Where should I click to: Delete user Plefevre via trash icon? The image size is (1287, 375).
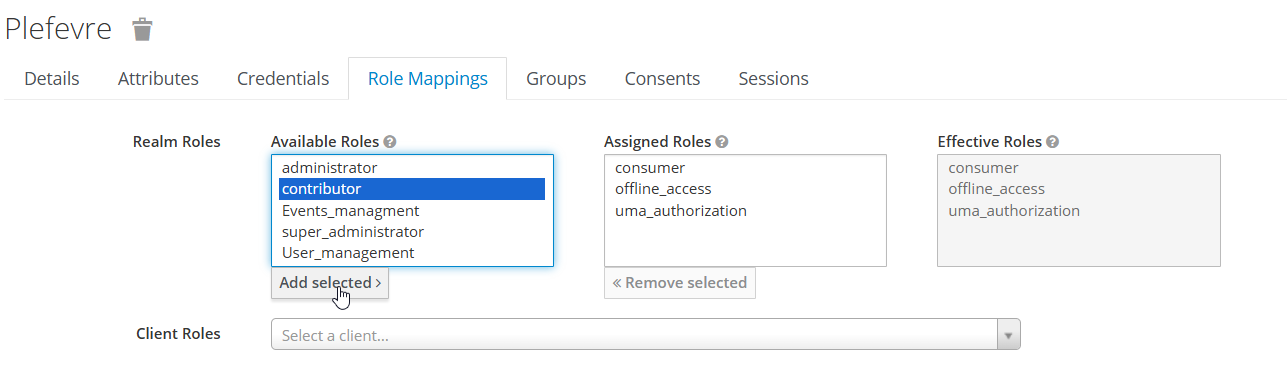coord(143,29)
